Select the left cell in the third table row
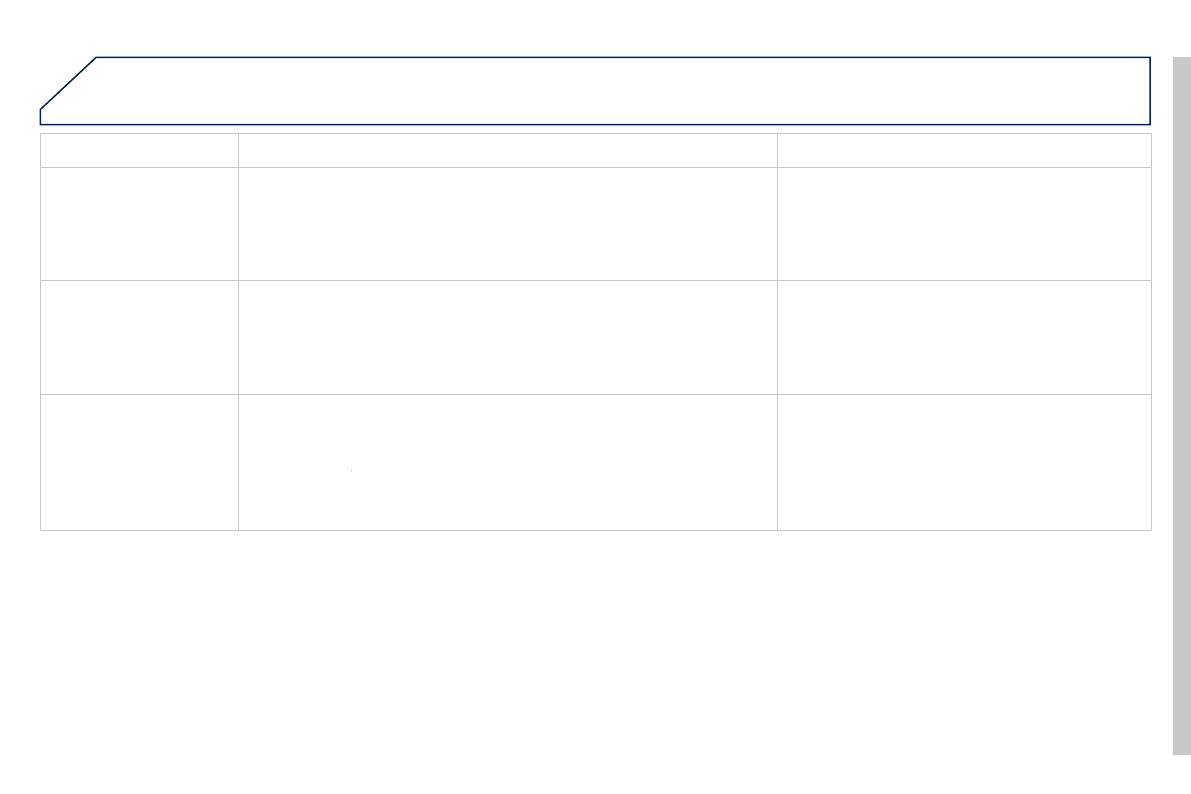1191x794 pixels. point(139,337)
